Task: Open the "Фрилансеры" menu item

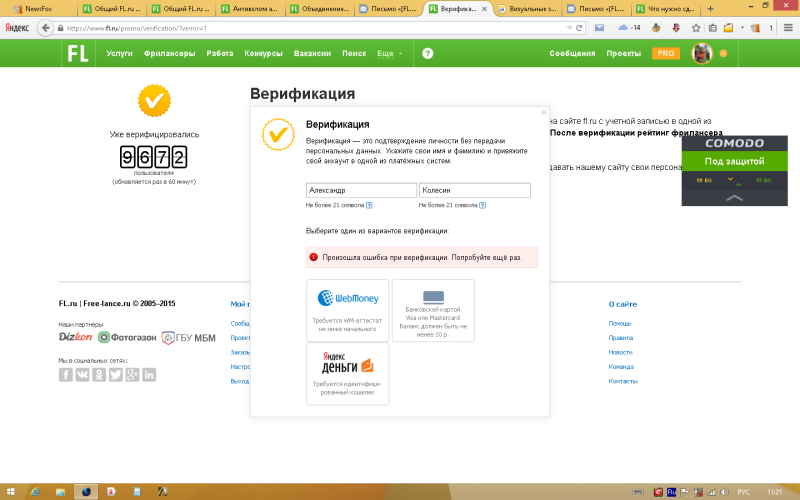Action: tap(169, 53)
